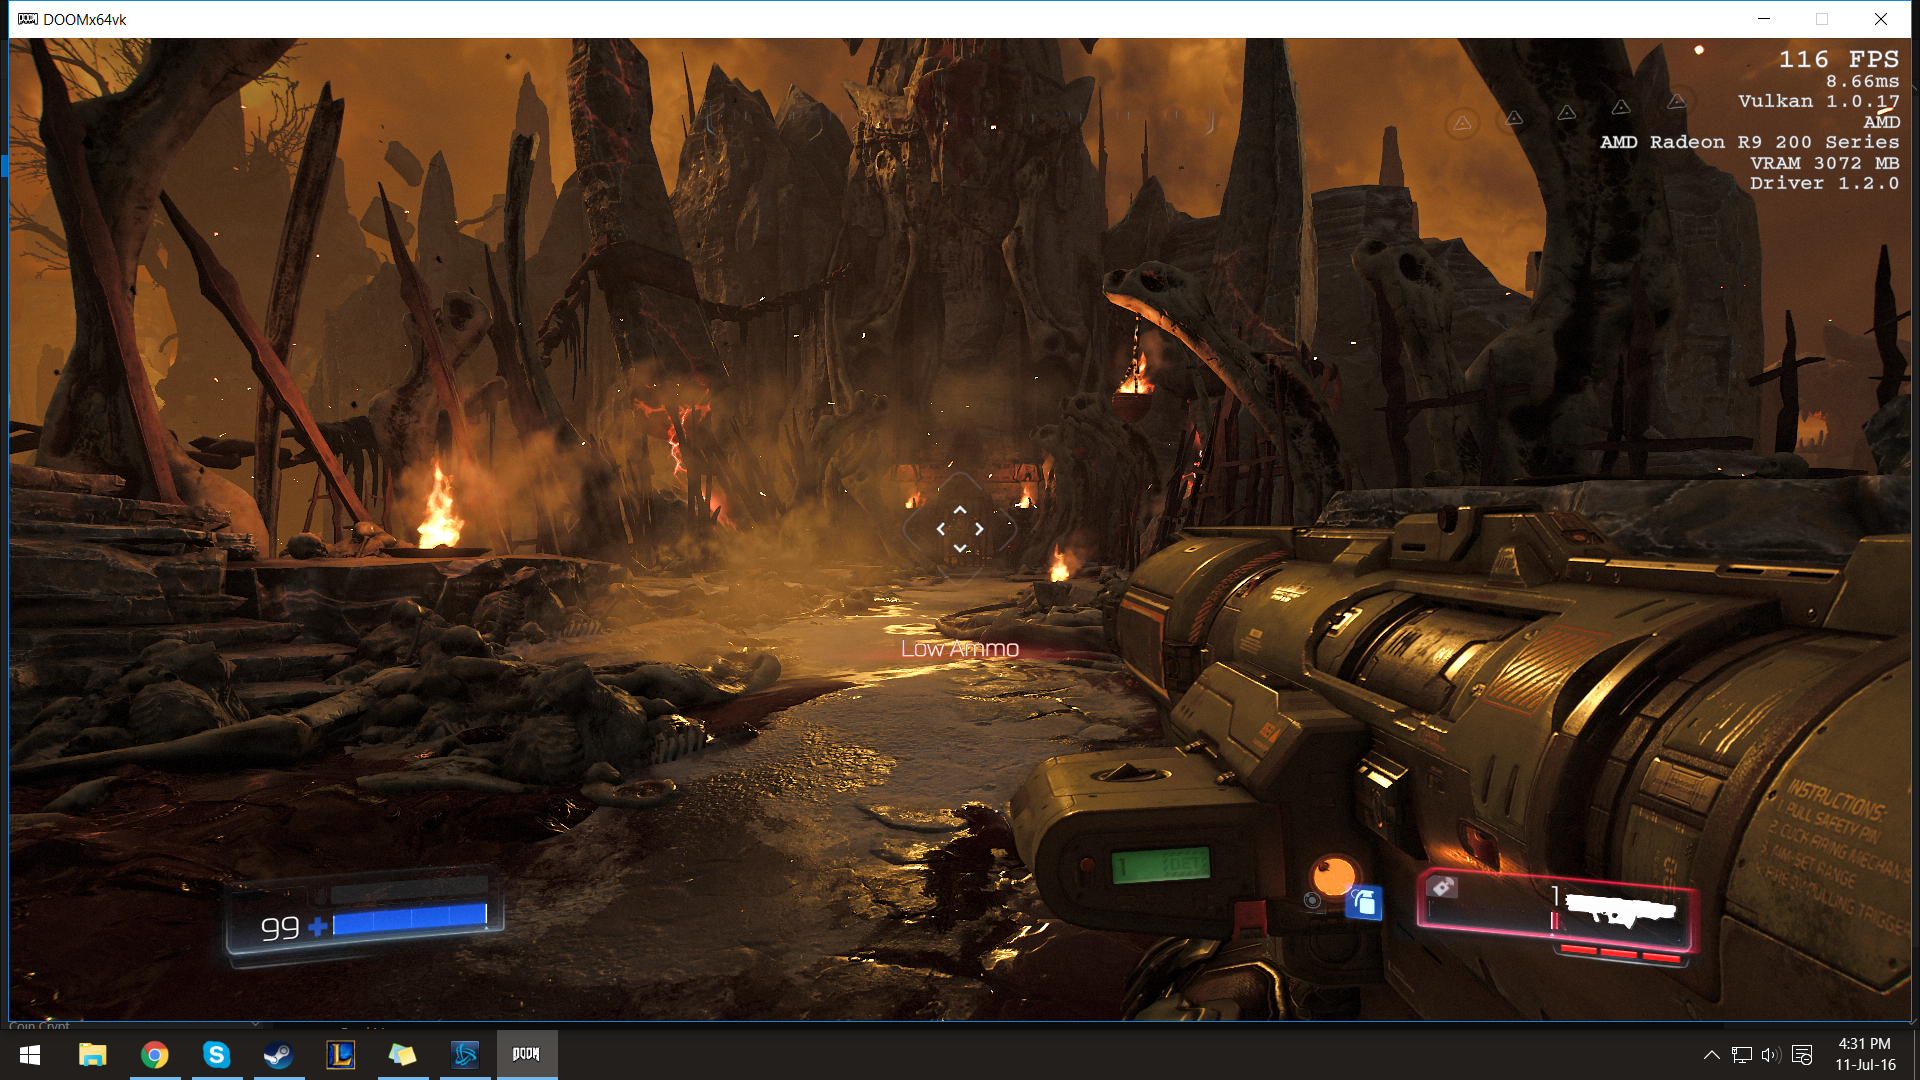This screenshot has height=1080, width=1920.
Task: Click the health cross icon beside 99
Action: click(x=317, y=927)
